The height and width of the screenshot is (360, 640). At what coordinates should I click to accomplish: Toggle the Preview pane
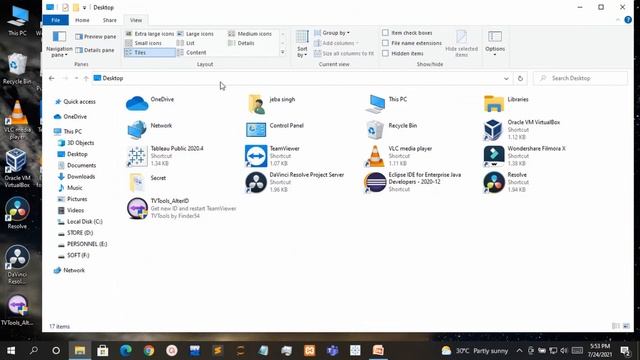96,37
